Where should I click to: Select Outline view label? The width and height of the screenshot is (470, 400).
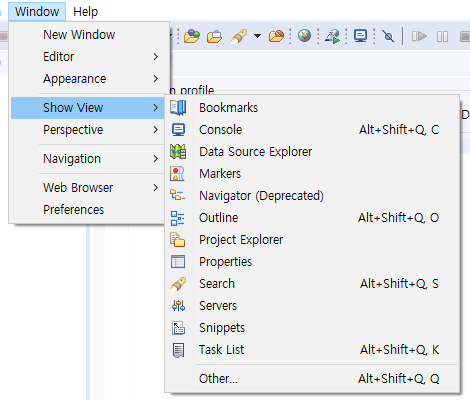[x=219, y=218]
